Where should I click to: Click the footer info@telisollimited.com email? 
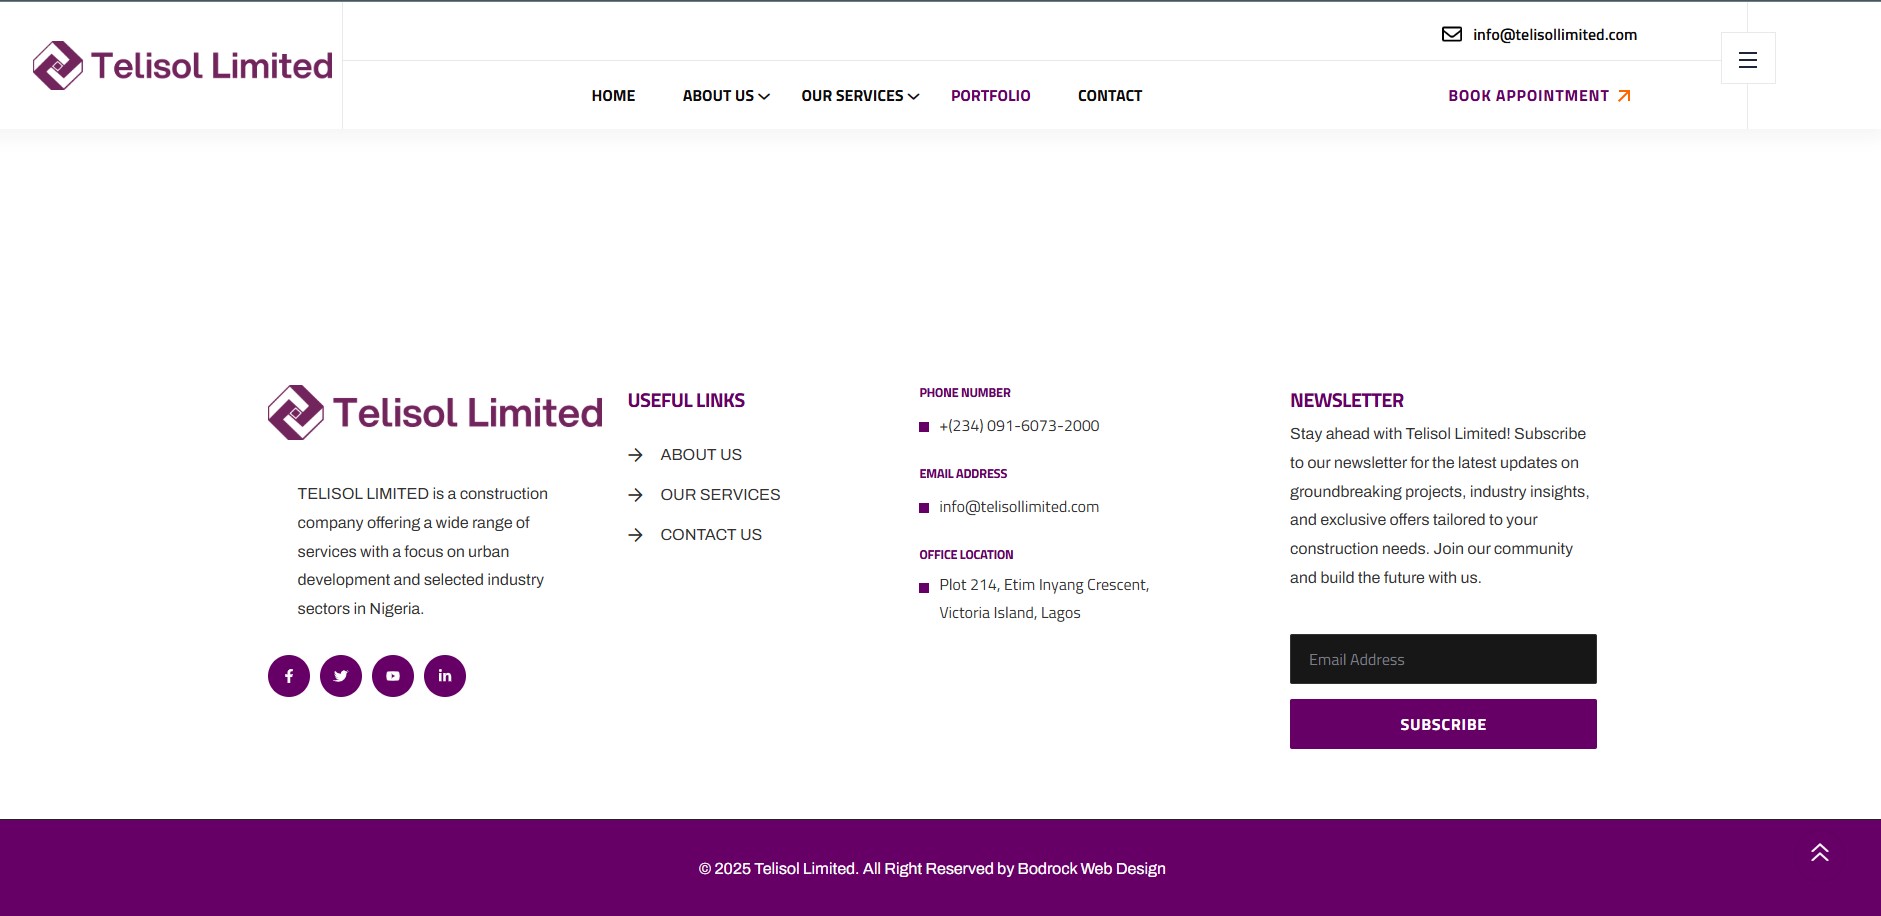tap(1018, 507)
